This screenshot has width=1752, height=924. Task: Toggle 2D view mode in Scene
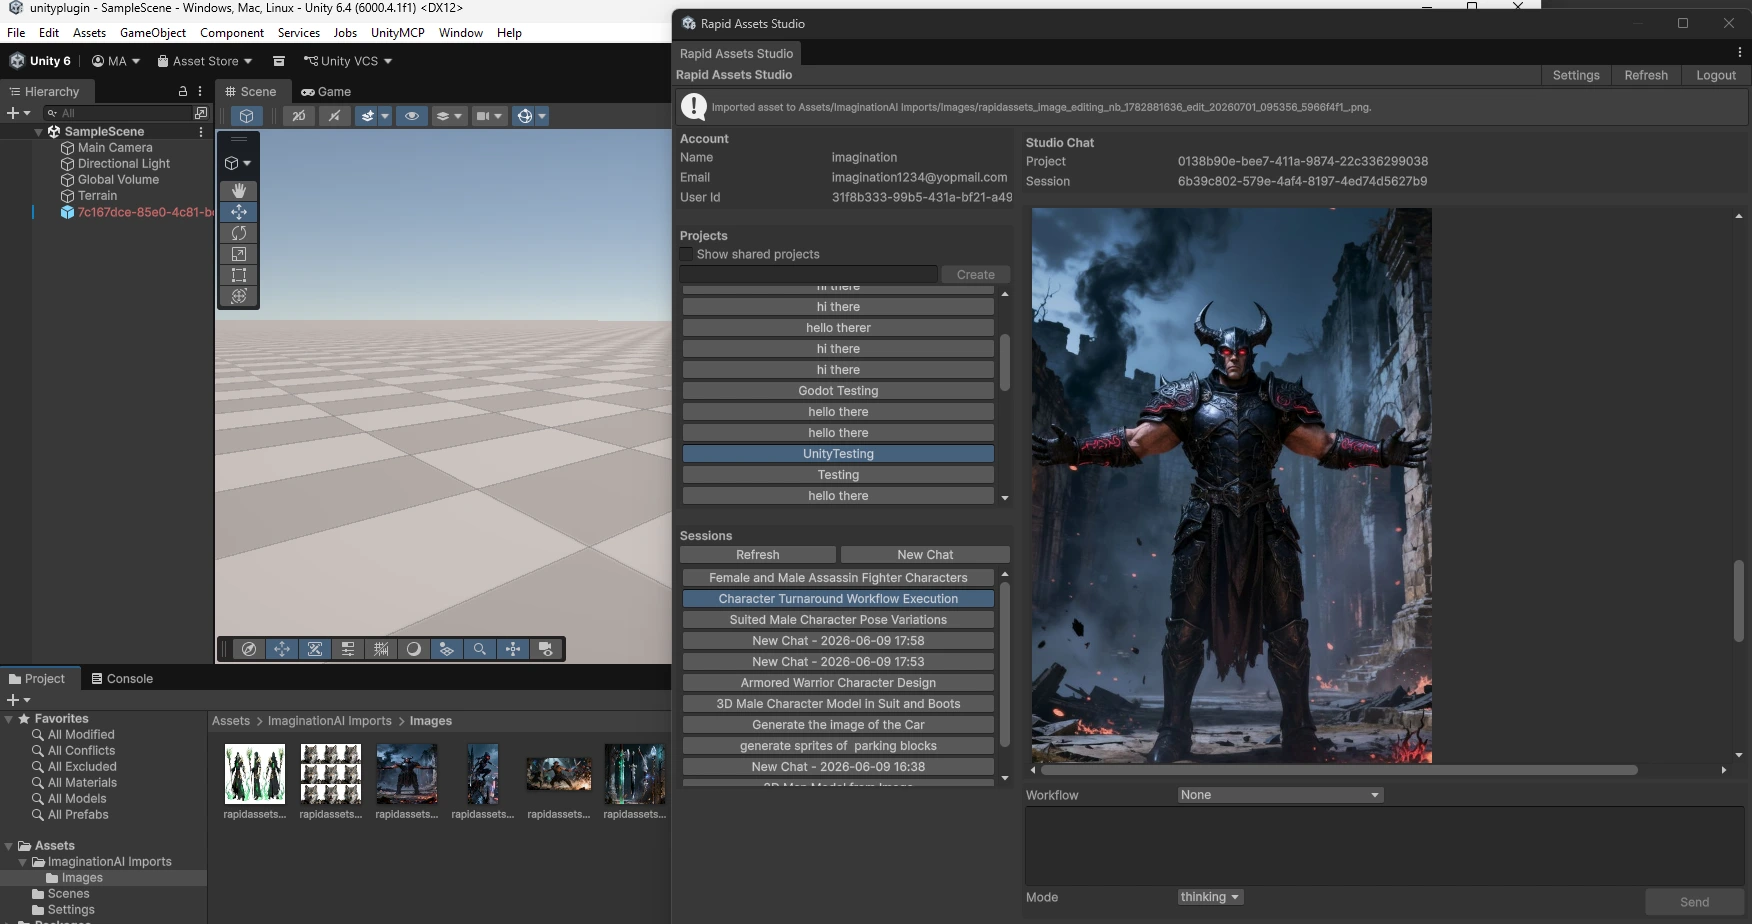point(298,116)
